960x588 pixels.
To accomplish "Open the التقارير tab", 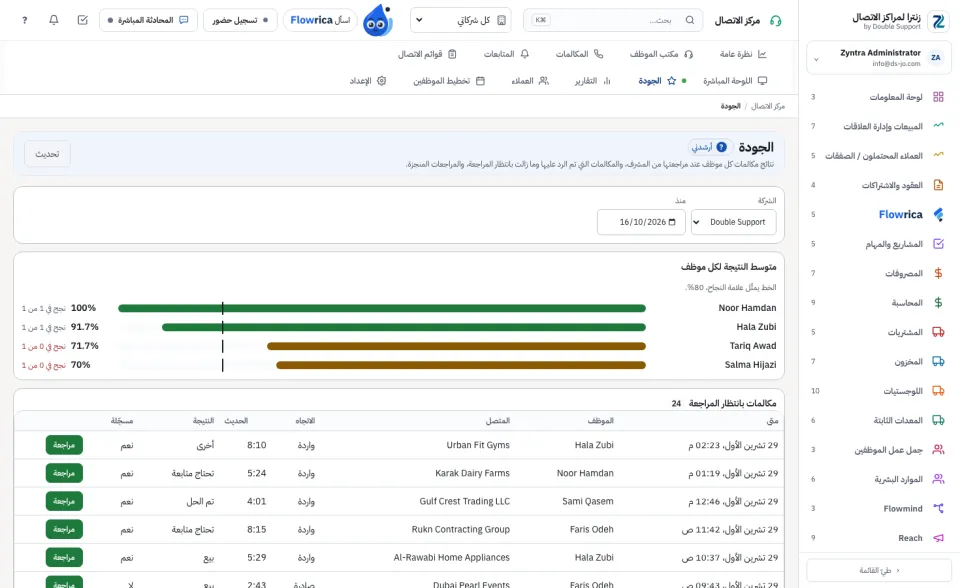I will click(592, 81).
